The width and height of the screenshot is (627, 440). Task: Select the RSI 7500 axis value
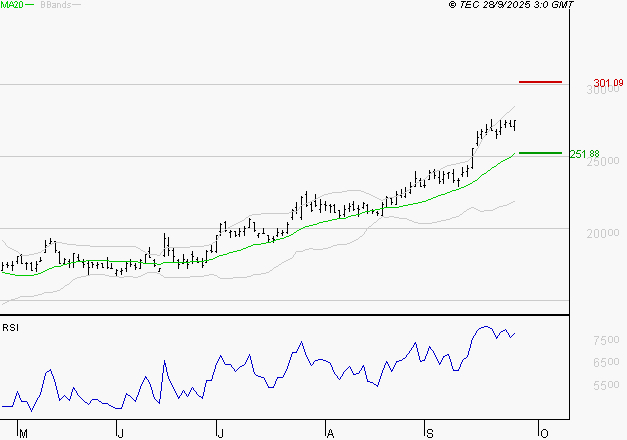[606, 340]
